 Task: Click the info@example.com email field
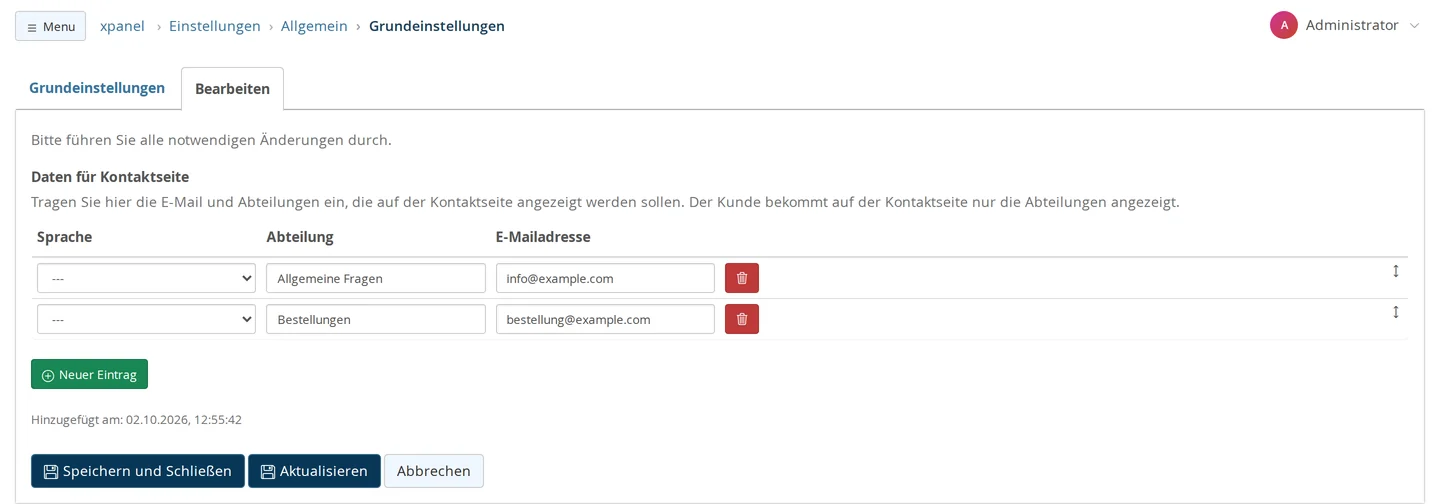605,278
